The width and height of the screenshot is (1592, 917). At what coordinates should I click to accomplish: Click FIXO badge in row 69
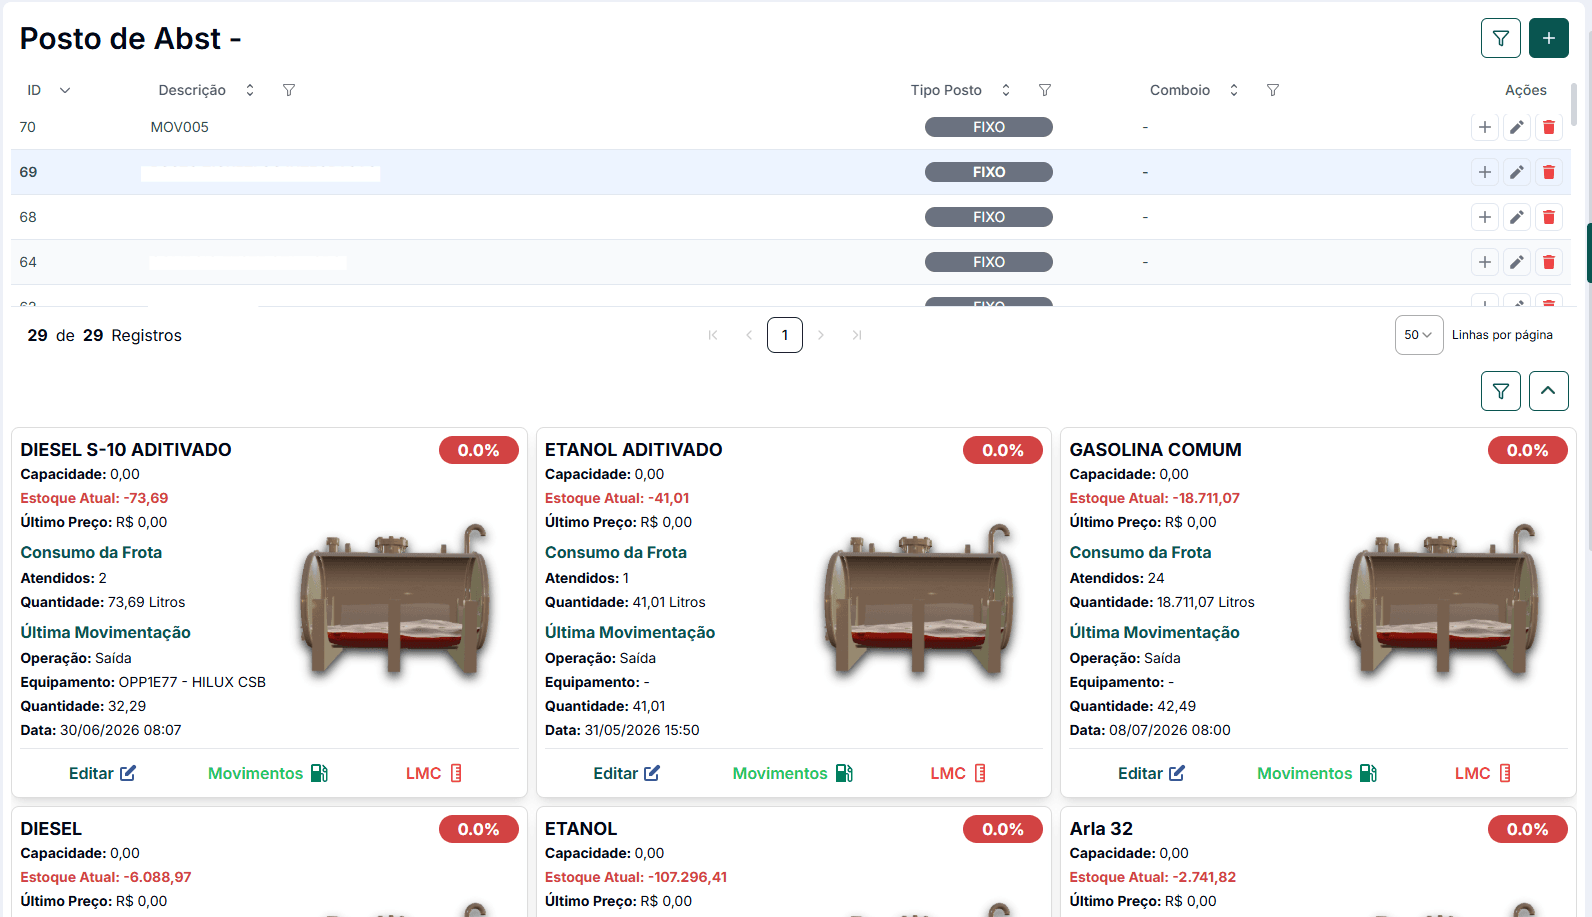[x=988, y=172]
